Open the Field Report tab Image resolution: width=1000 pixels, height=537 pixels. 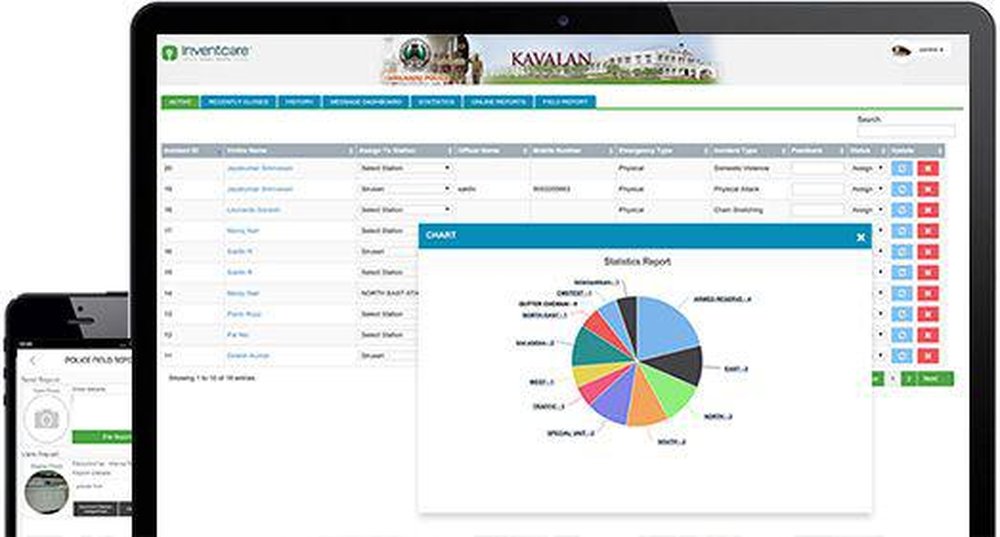566,102
